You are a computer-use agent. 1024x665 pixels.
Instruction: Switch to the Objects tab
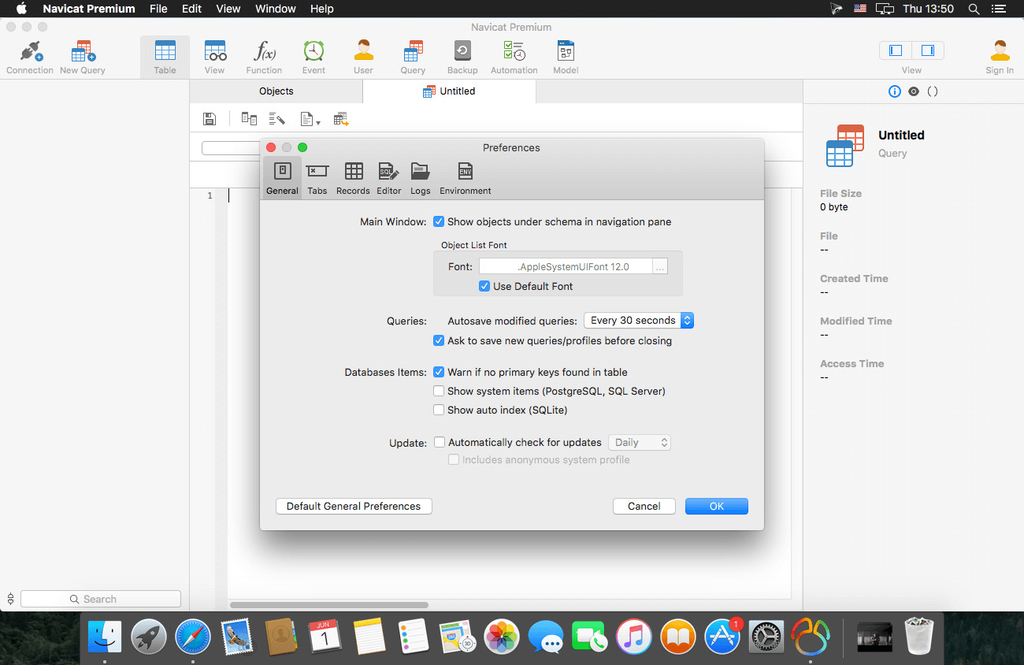pyautogui.click(x=276, y=91)
